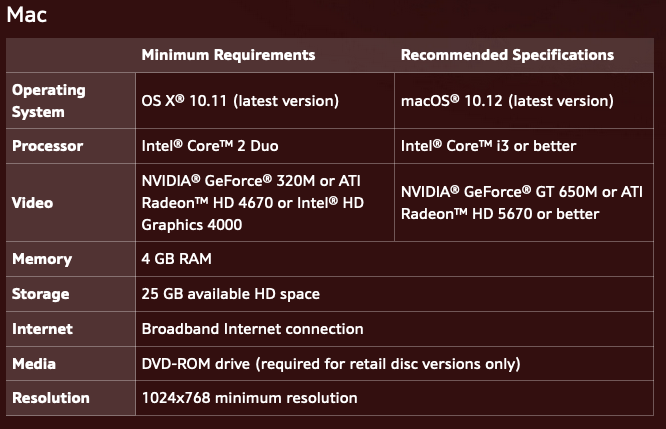Image resolution: width=666 pixels, height=429 pixels.
Task: Click the 25 GB available HD space text
Action: tap(231, 294)
